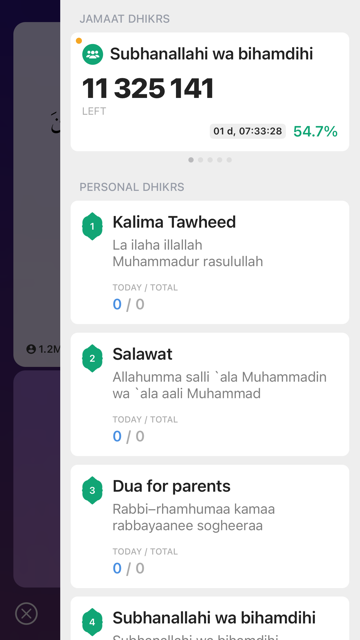Select the last carousel page dot
The image size is (360, 640).
(229, 160)
